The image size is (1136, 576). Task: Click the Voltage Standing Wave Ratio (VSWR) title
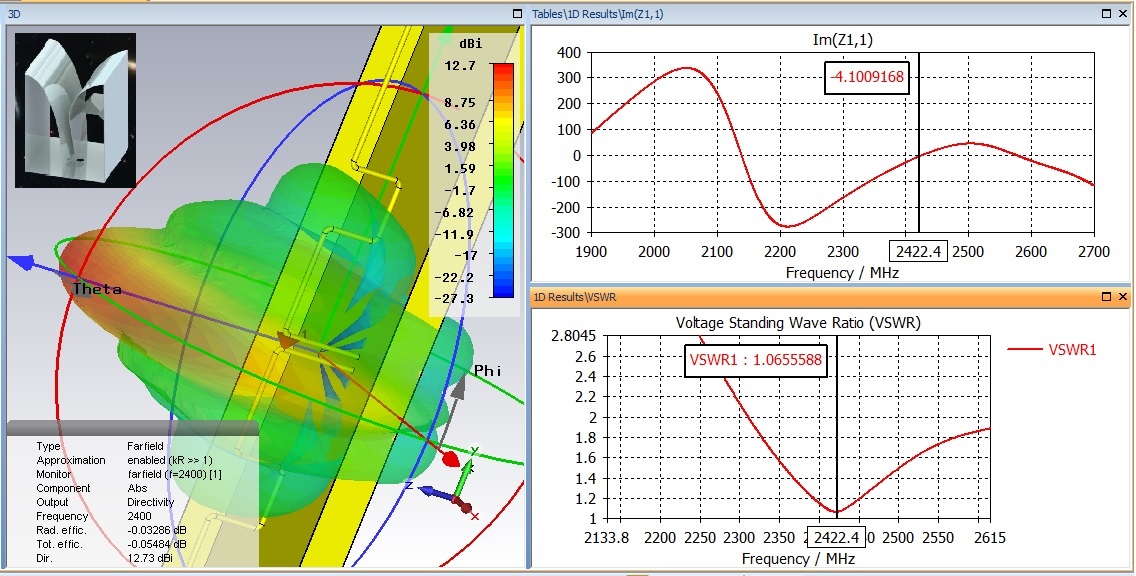(798, 323)
